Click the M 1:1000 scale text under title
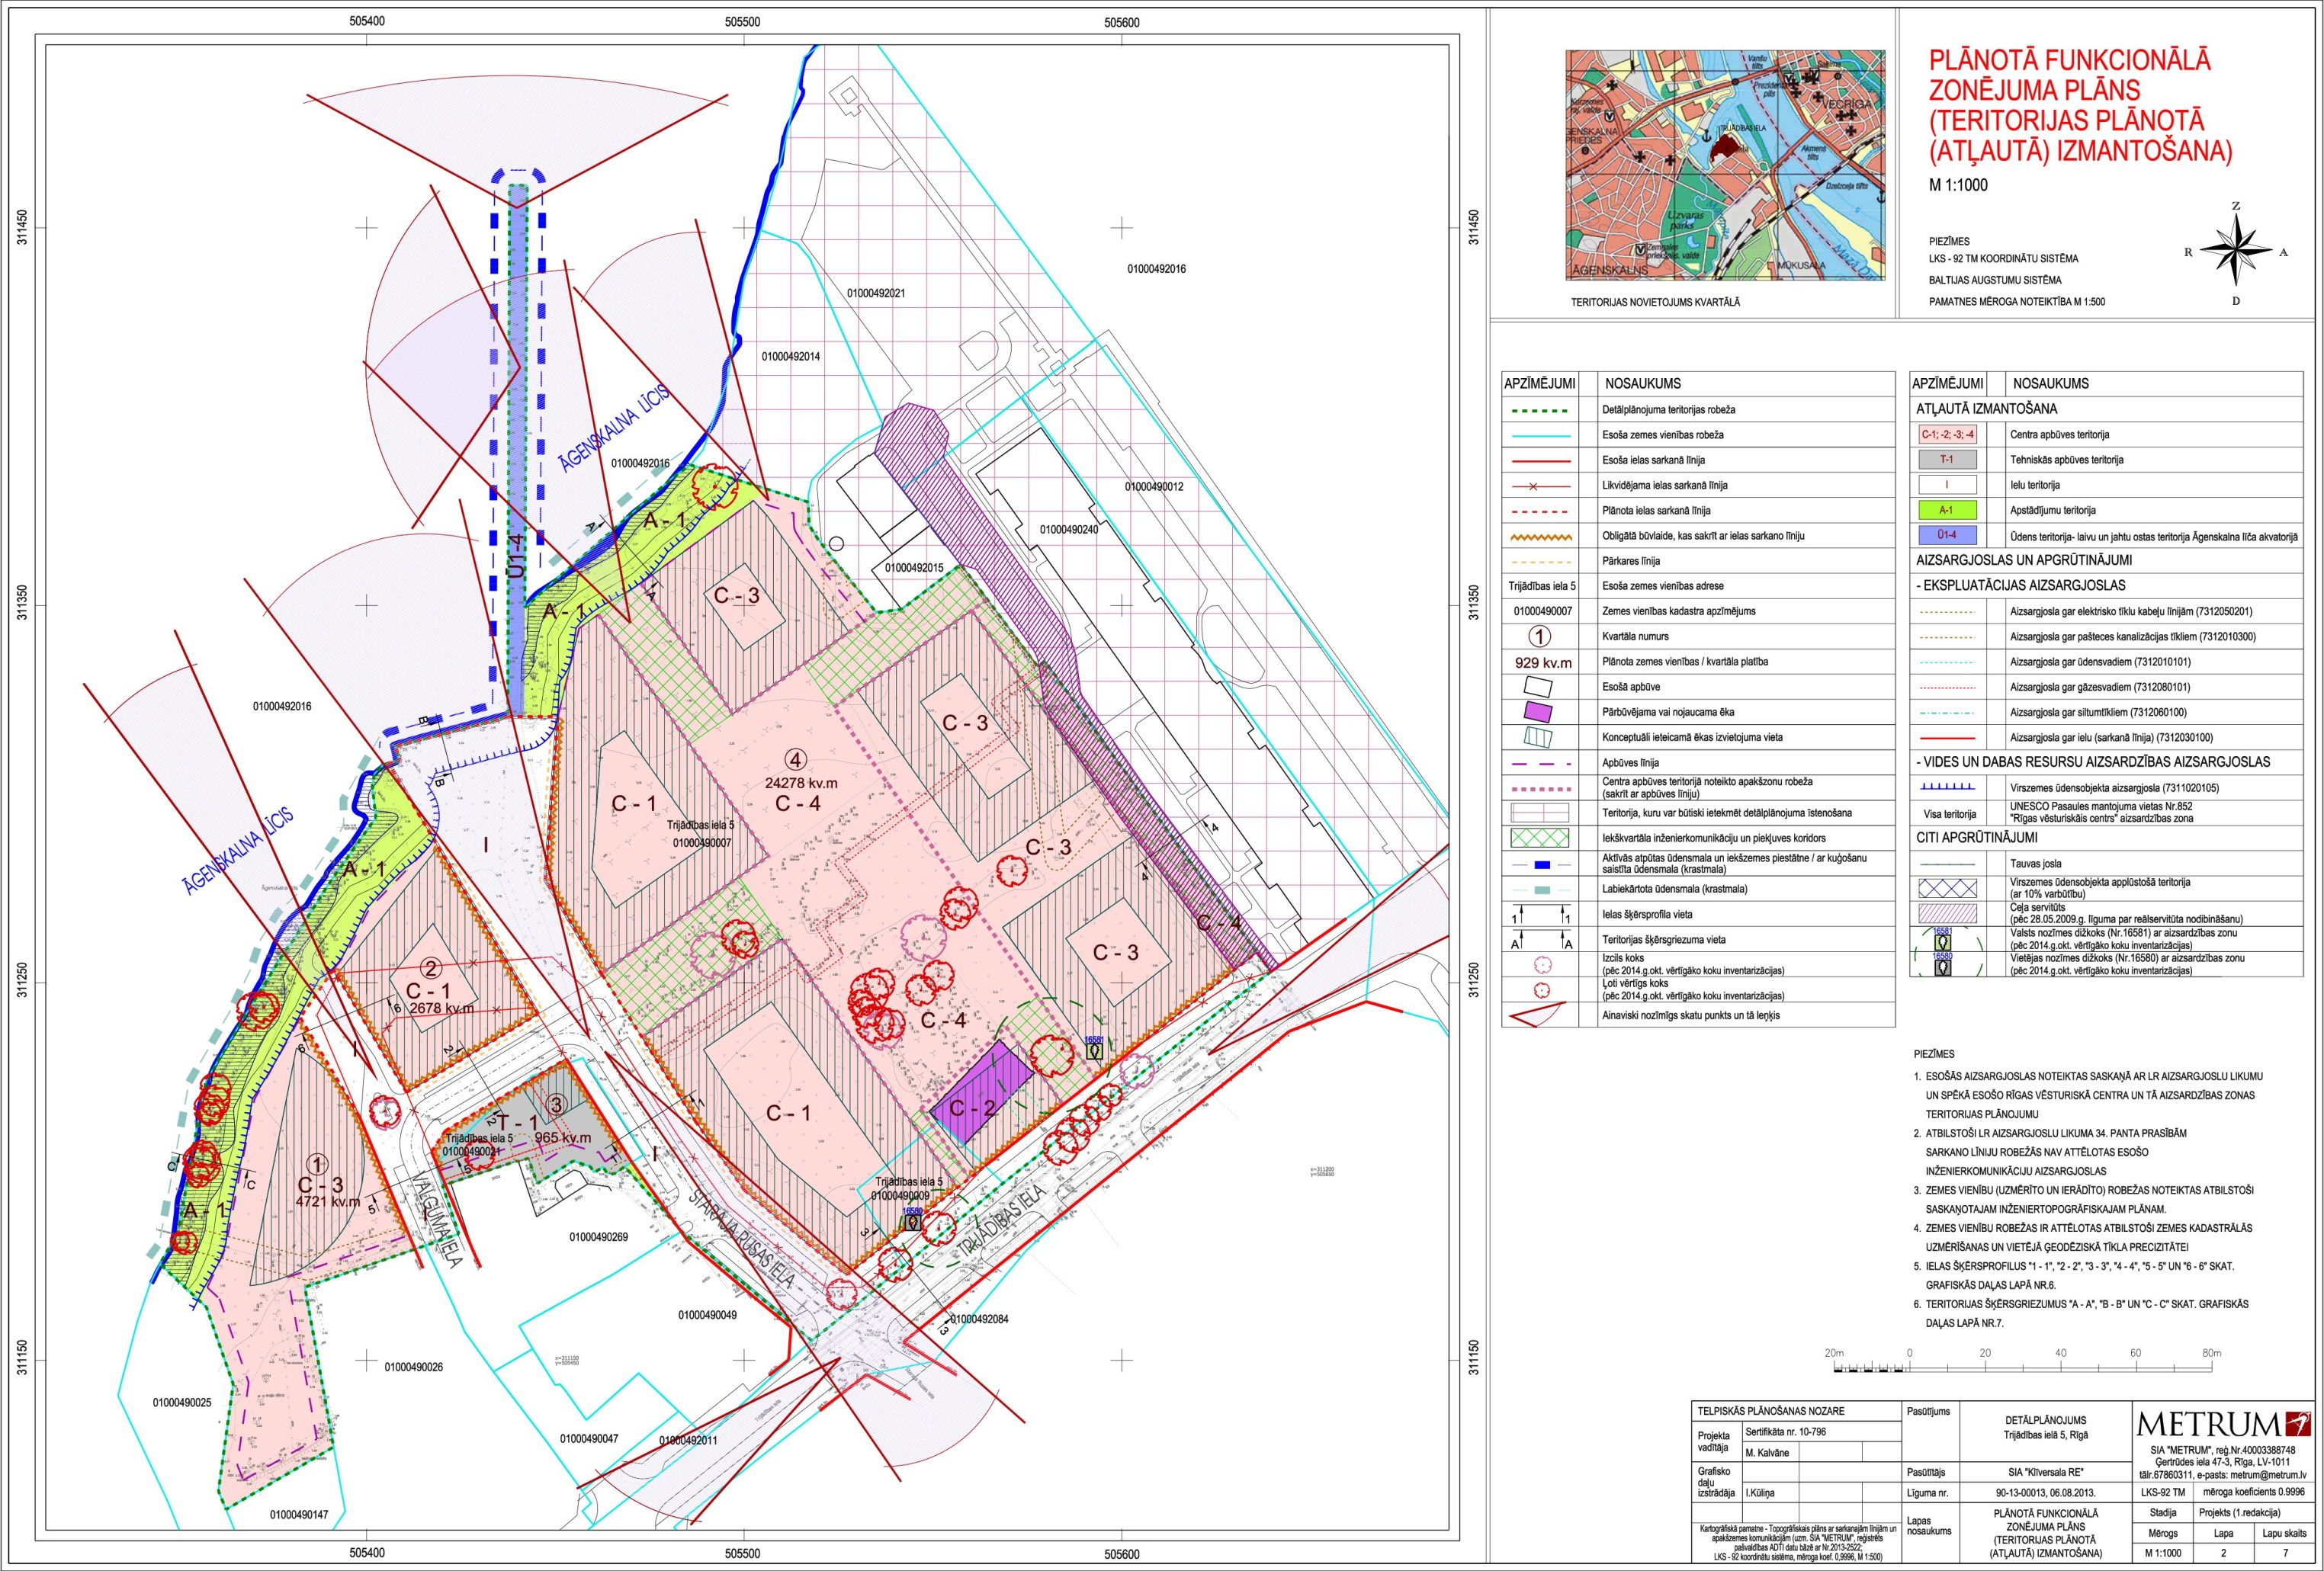 [1958, 185]
